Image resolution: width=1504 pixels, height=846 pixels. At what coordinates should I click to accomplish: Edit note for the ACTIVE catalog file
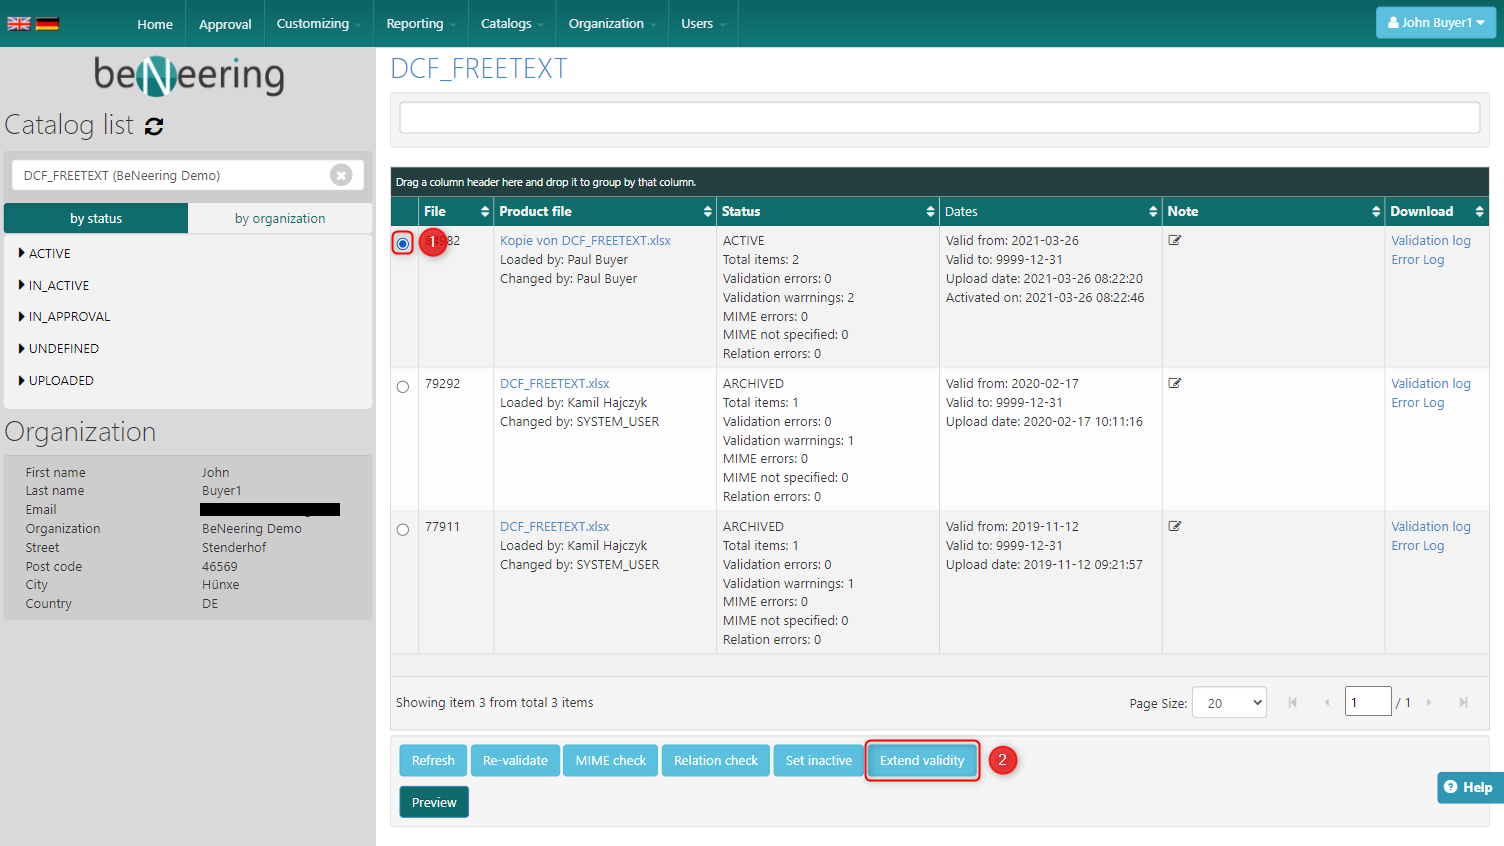[x=1175, y=240]
